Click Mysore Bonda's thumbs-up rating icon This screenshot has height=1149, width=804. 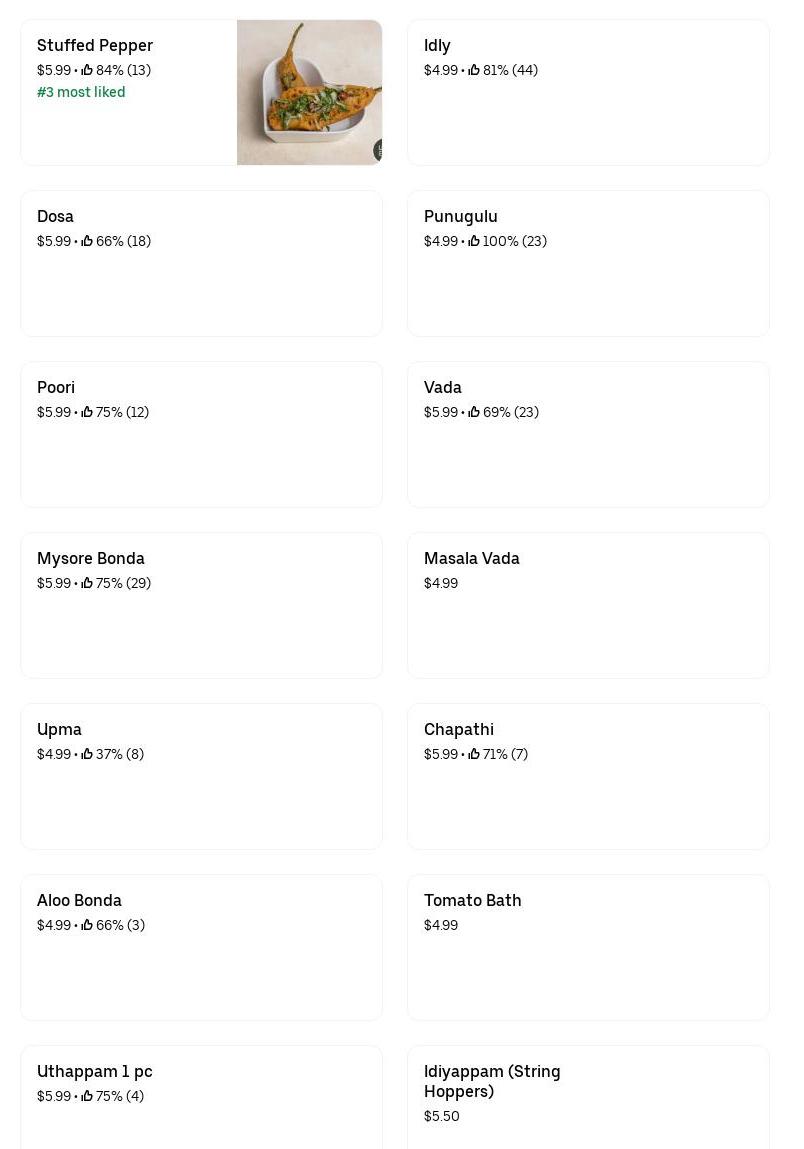87,583
